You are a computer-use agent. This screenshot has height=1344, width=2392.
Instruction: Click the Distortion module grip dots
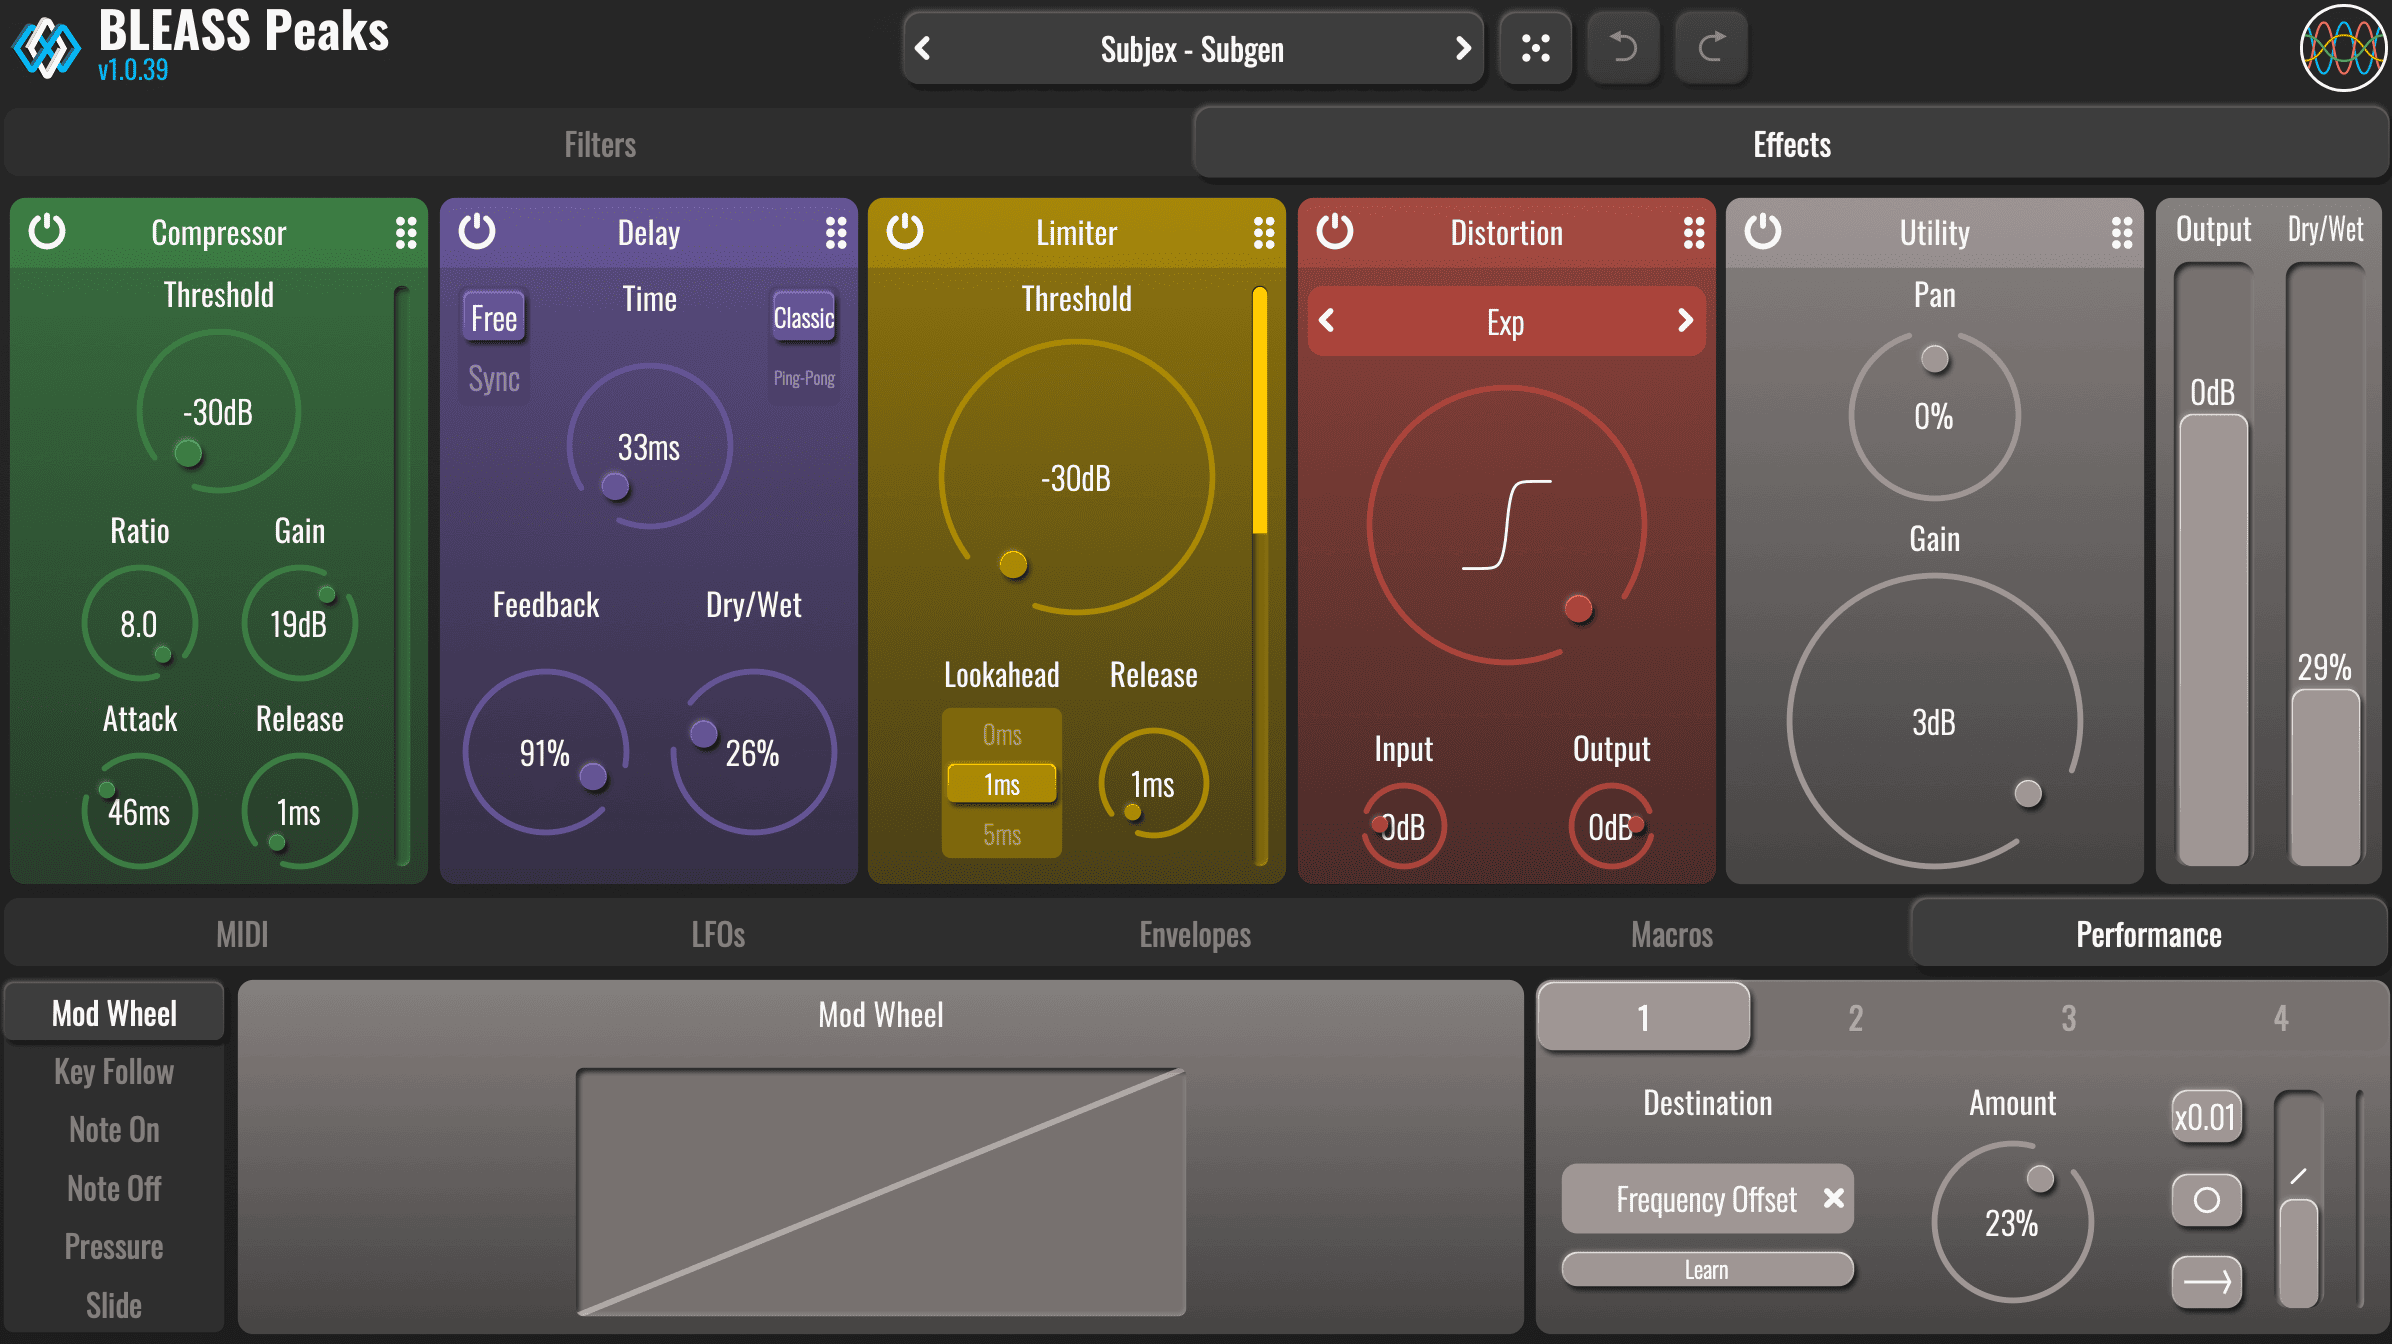click(x=1694, y=233)
